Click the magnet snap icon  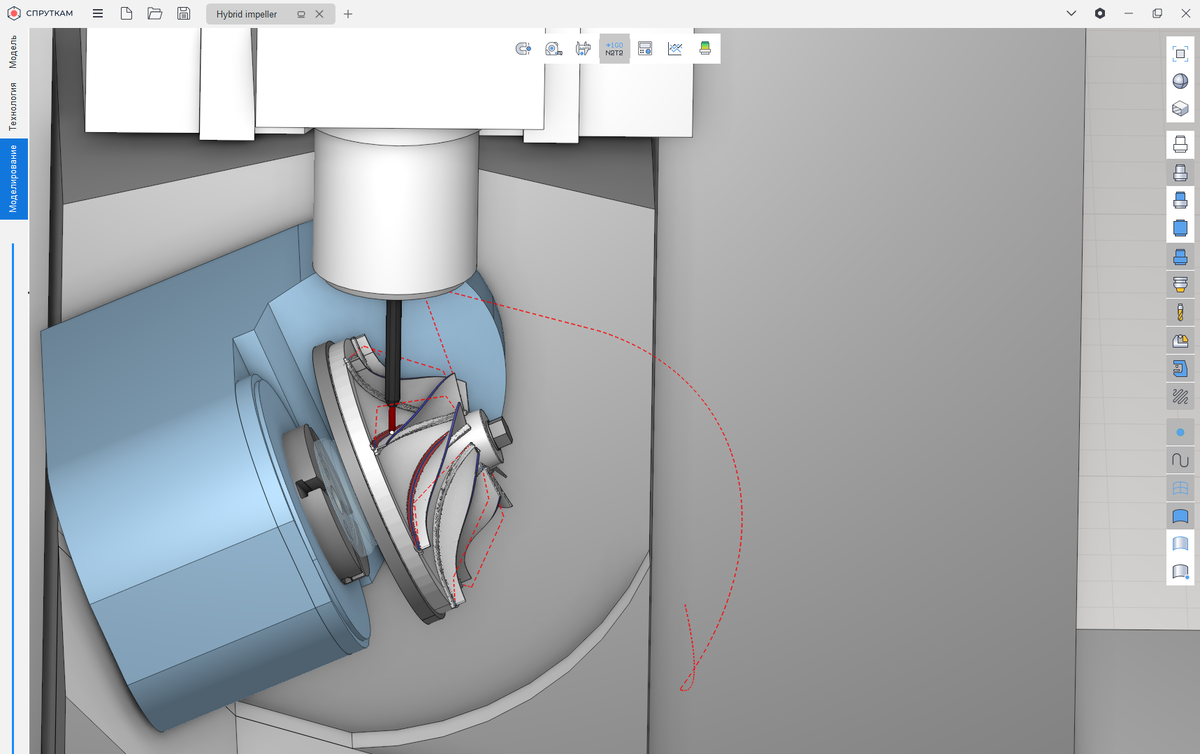coord(522,49)
